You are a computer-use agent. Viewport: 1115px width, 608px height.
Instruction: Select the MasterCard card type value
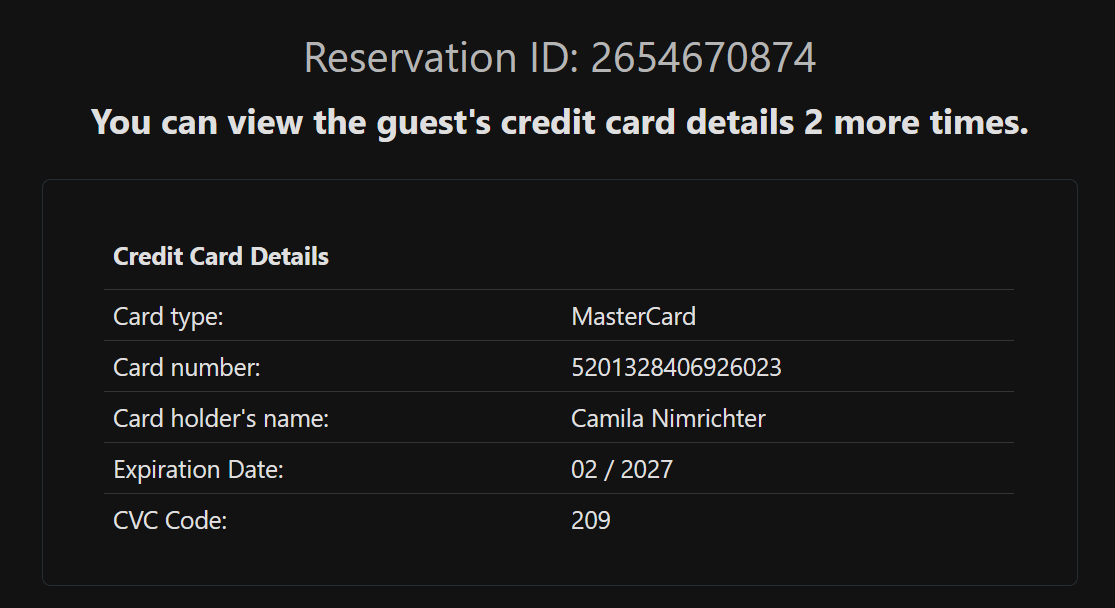633,317
